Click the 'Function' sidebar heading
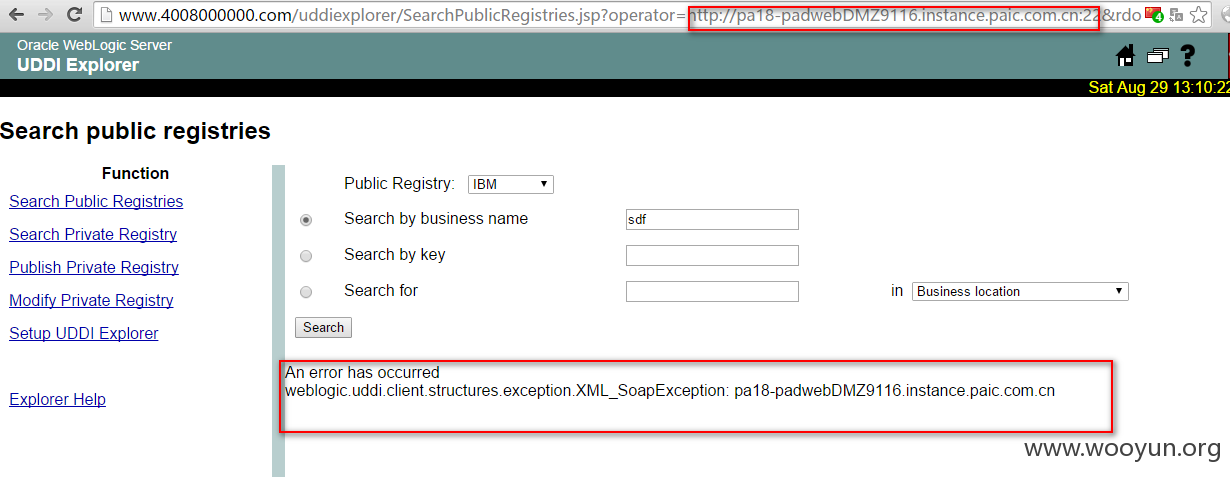The height and width of the screenshot is (477, 1230). tap(135, 173)
